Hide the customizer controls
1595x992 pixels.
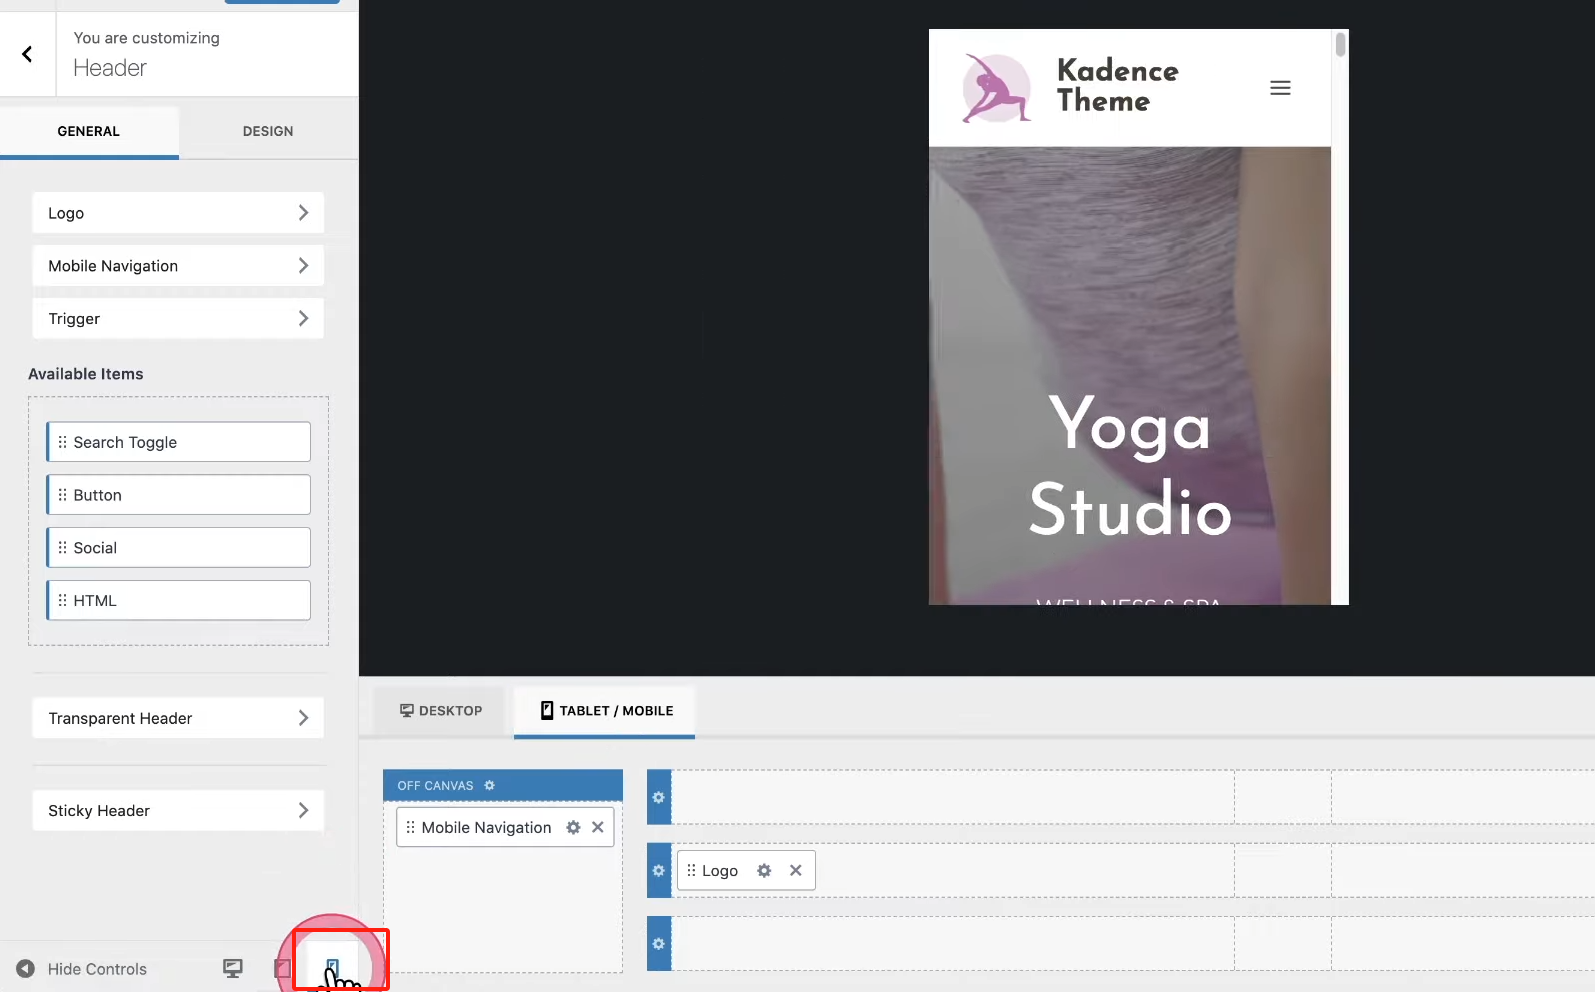(82, 968)
